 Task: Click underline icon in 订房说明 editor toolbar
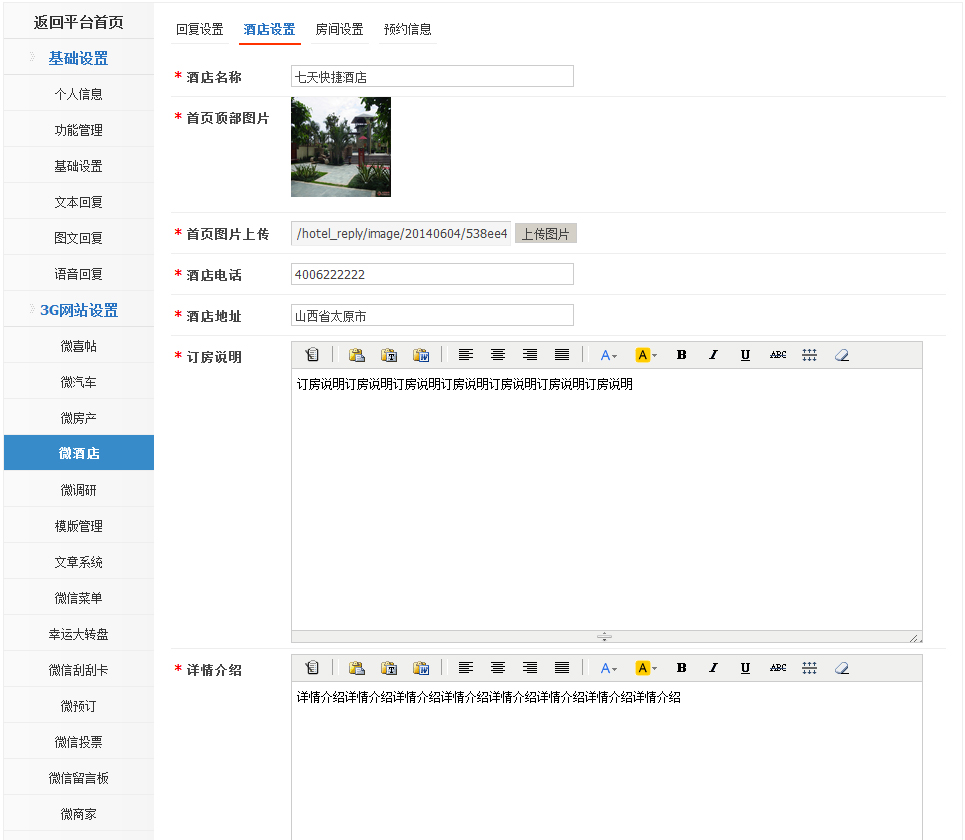(x=745, y=355)
